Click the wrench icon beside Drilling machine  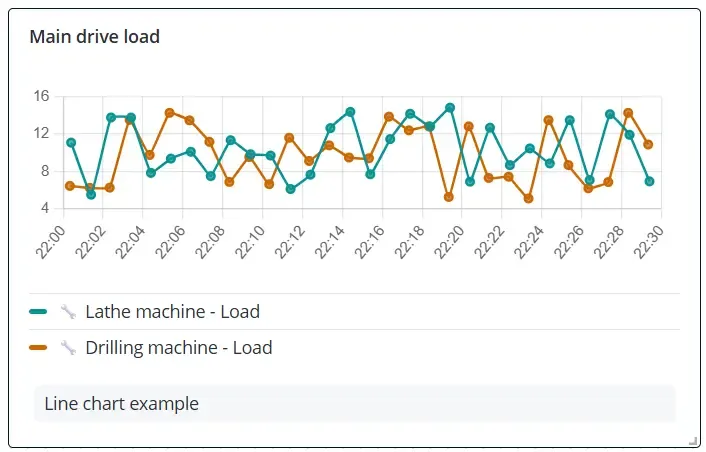(68, 348)
